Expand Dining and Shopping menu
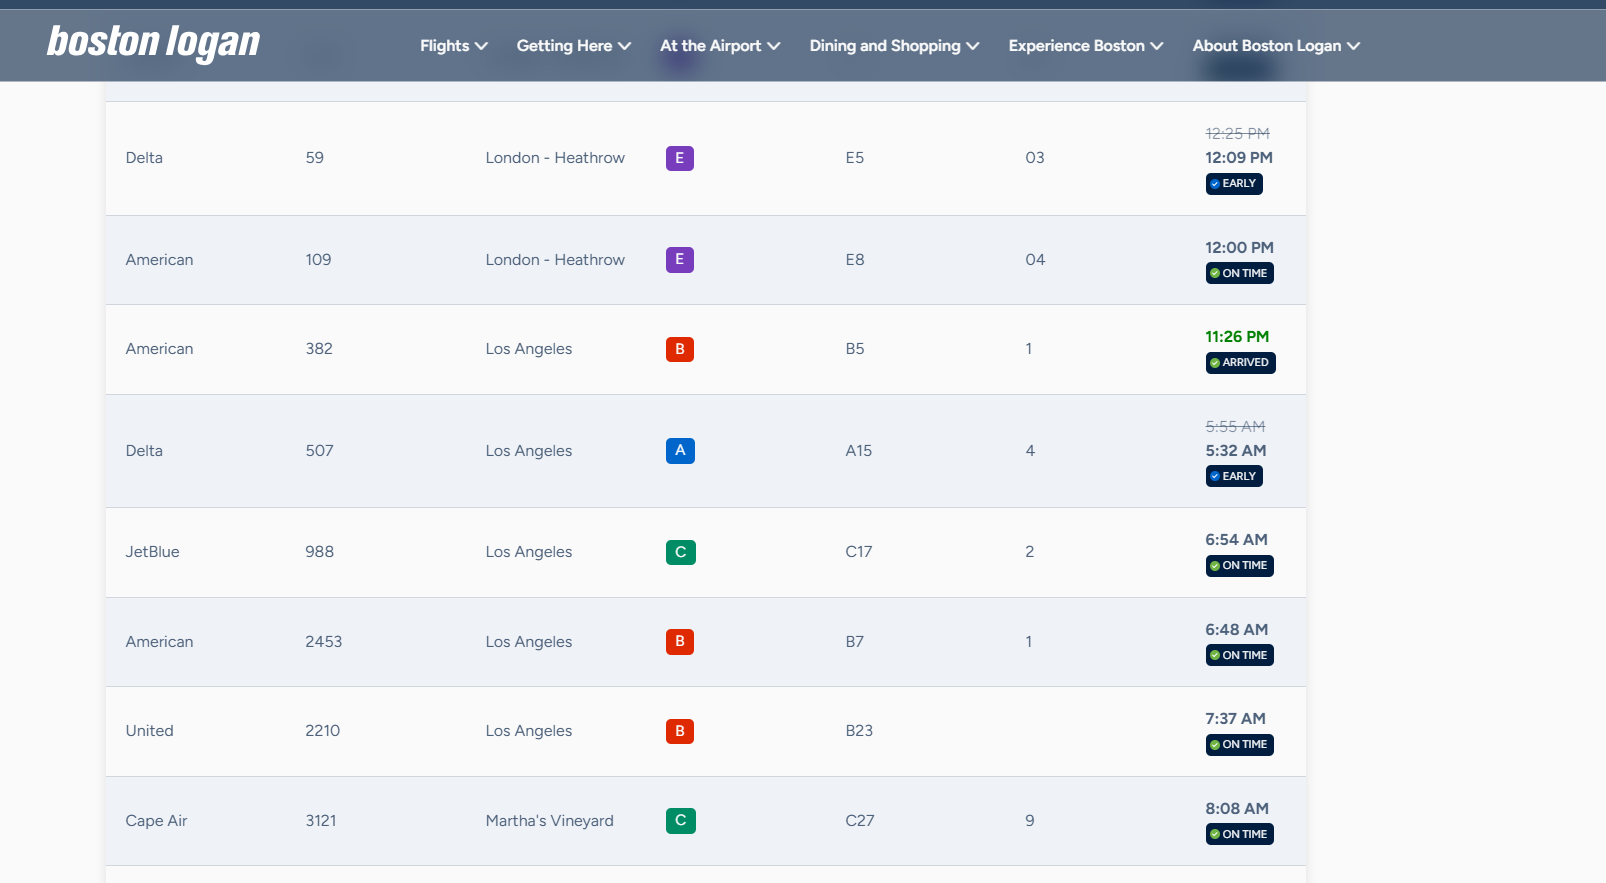This screenshot has height=883, width=1606. coord(894,46)
